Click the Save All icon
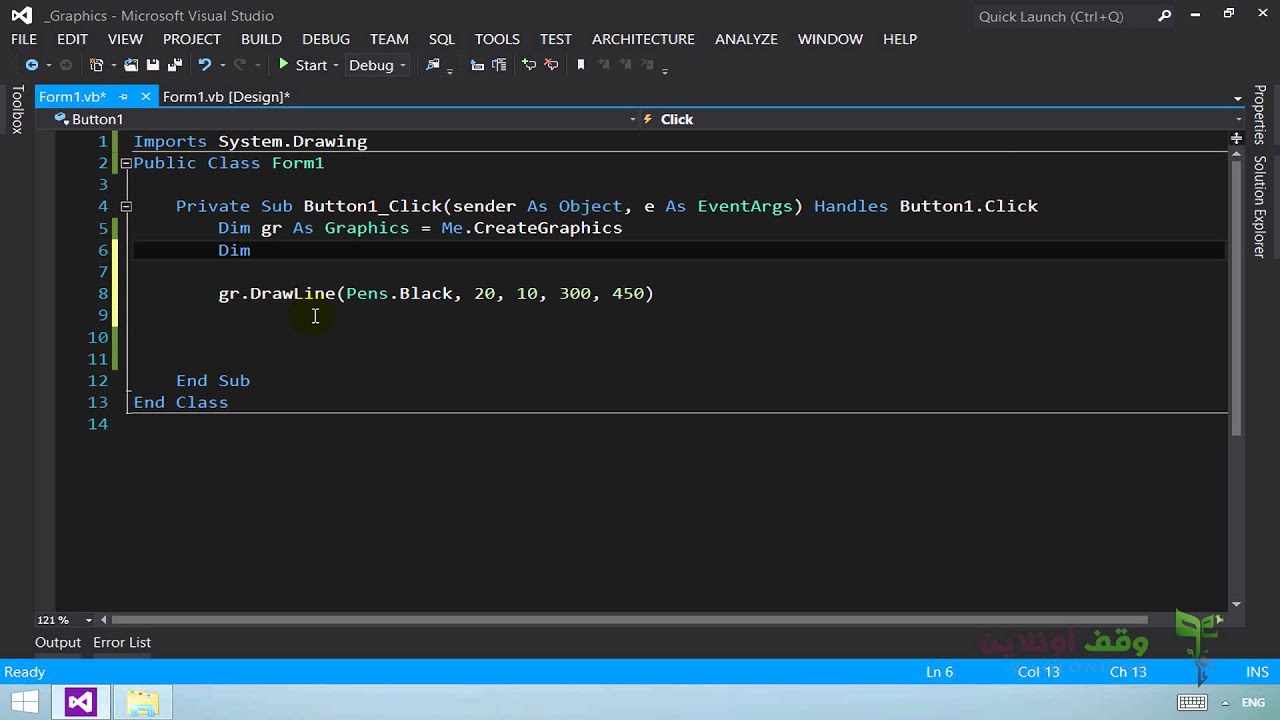The image size is (1280, 720). (175, 65)
